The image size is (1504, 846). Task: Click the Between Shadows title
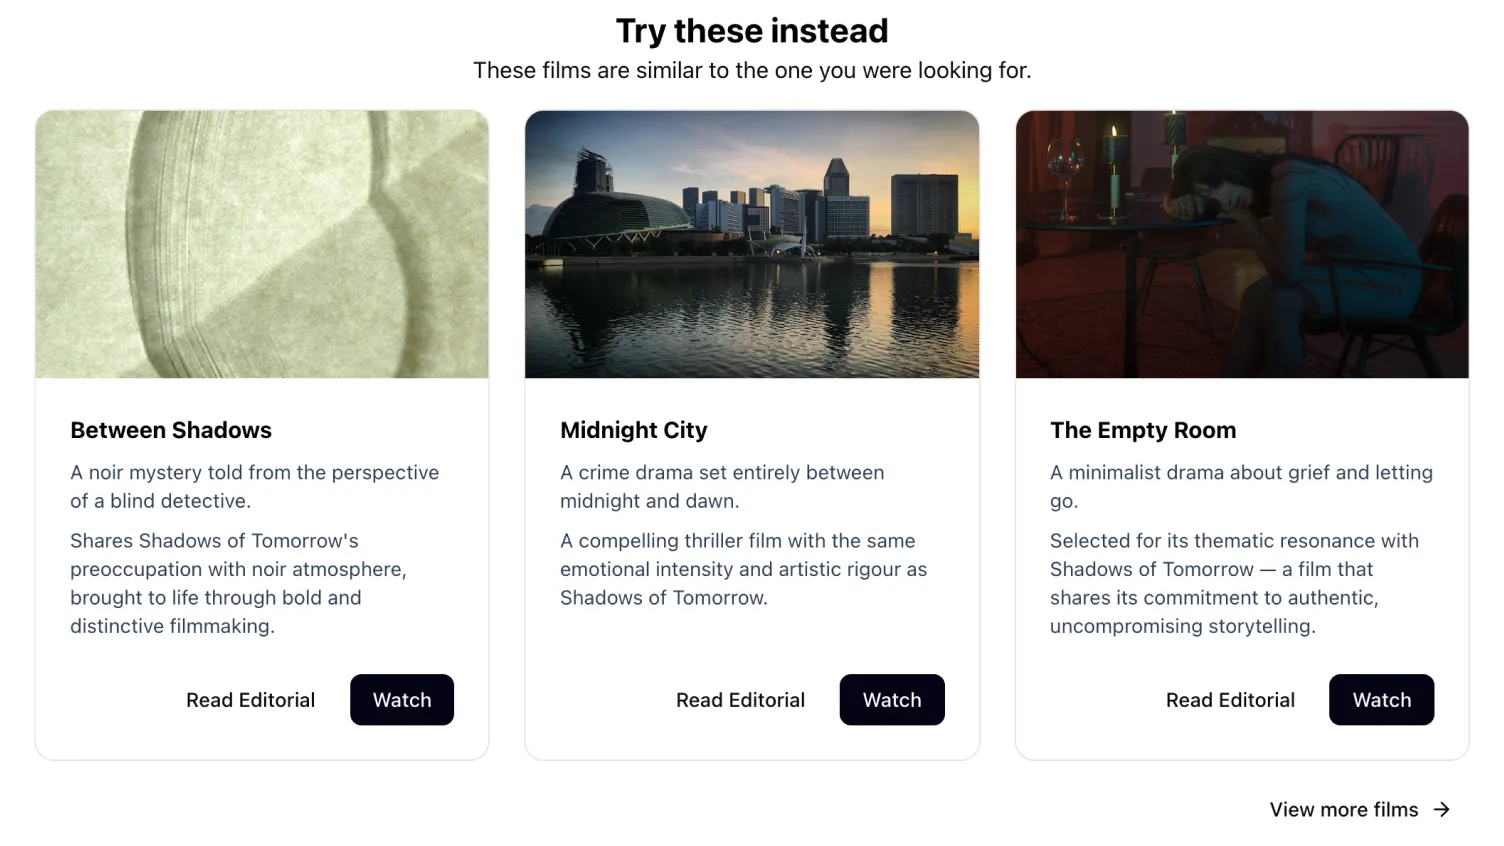click(171, 430)
